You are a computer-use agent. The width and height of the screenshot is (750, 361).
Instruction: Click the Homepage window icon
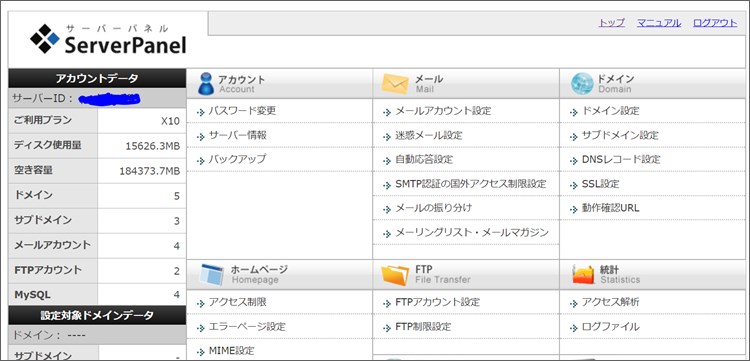point(211,275)
